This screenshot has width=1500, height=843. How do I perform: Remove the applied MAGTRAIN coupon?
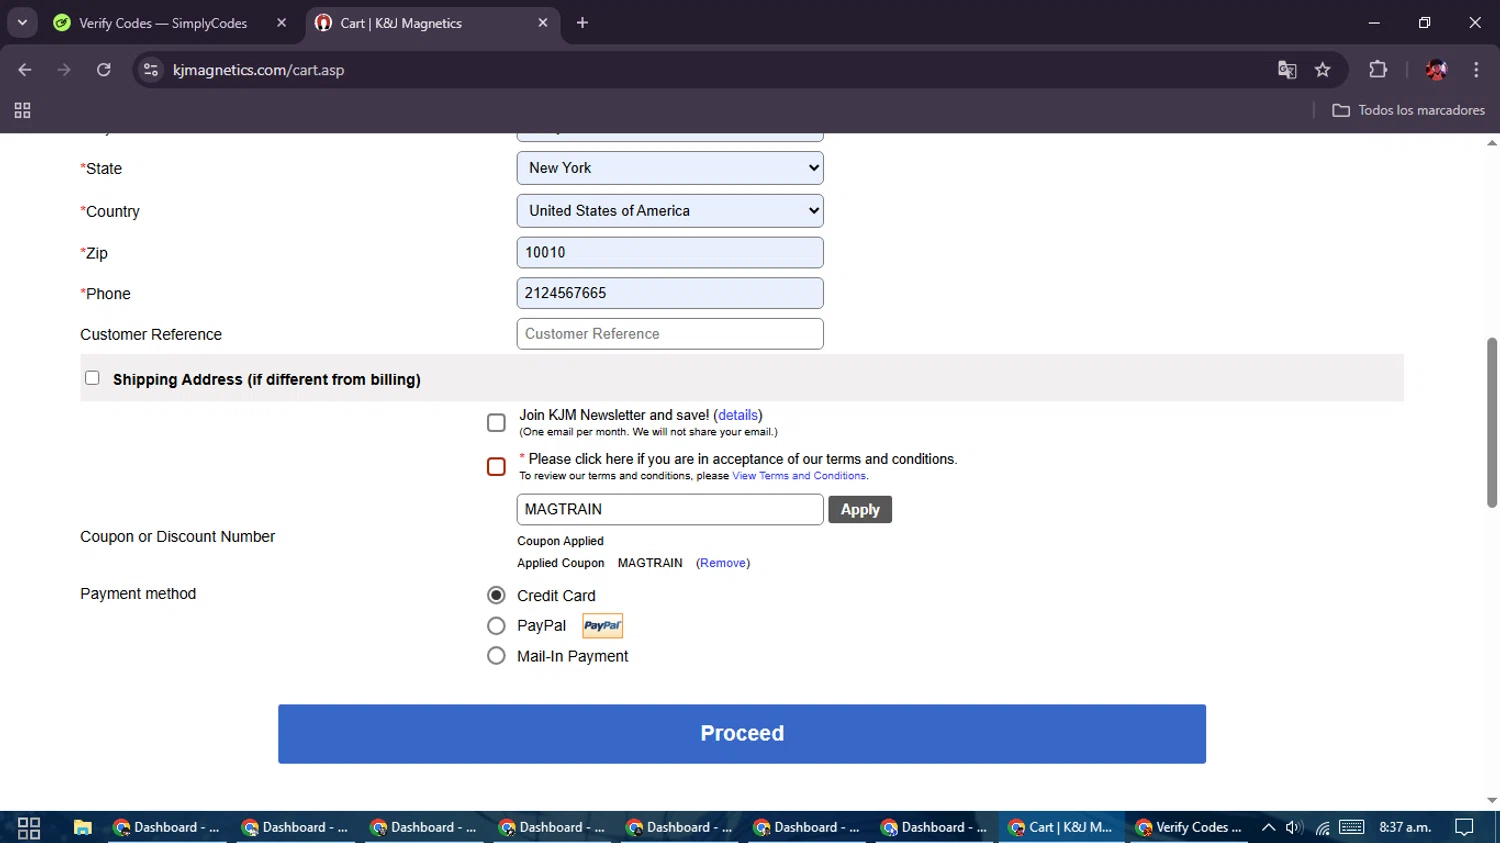[723, 563]
